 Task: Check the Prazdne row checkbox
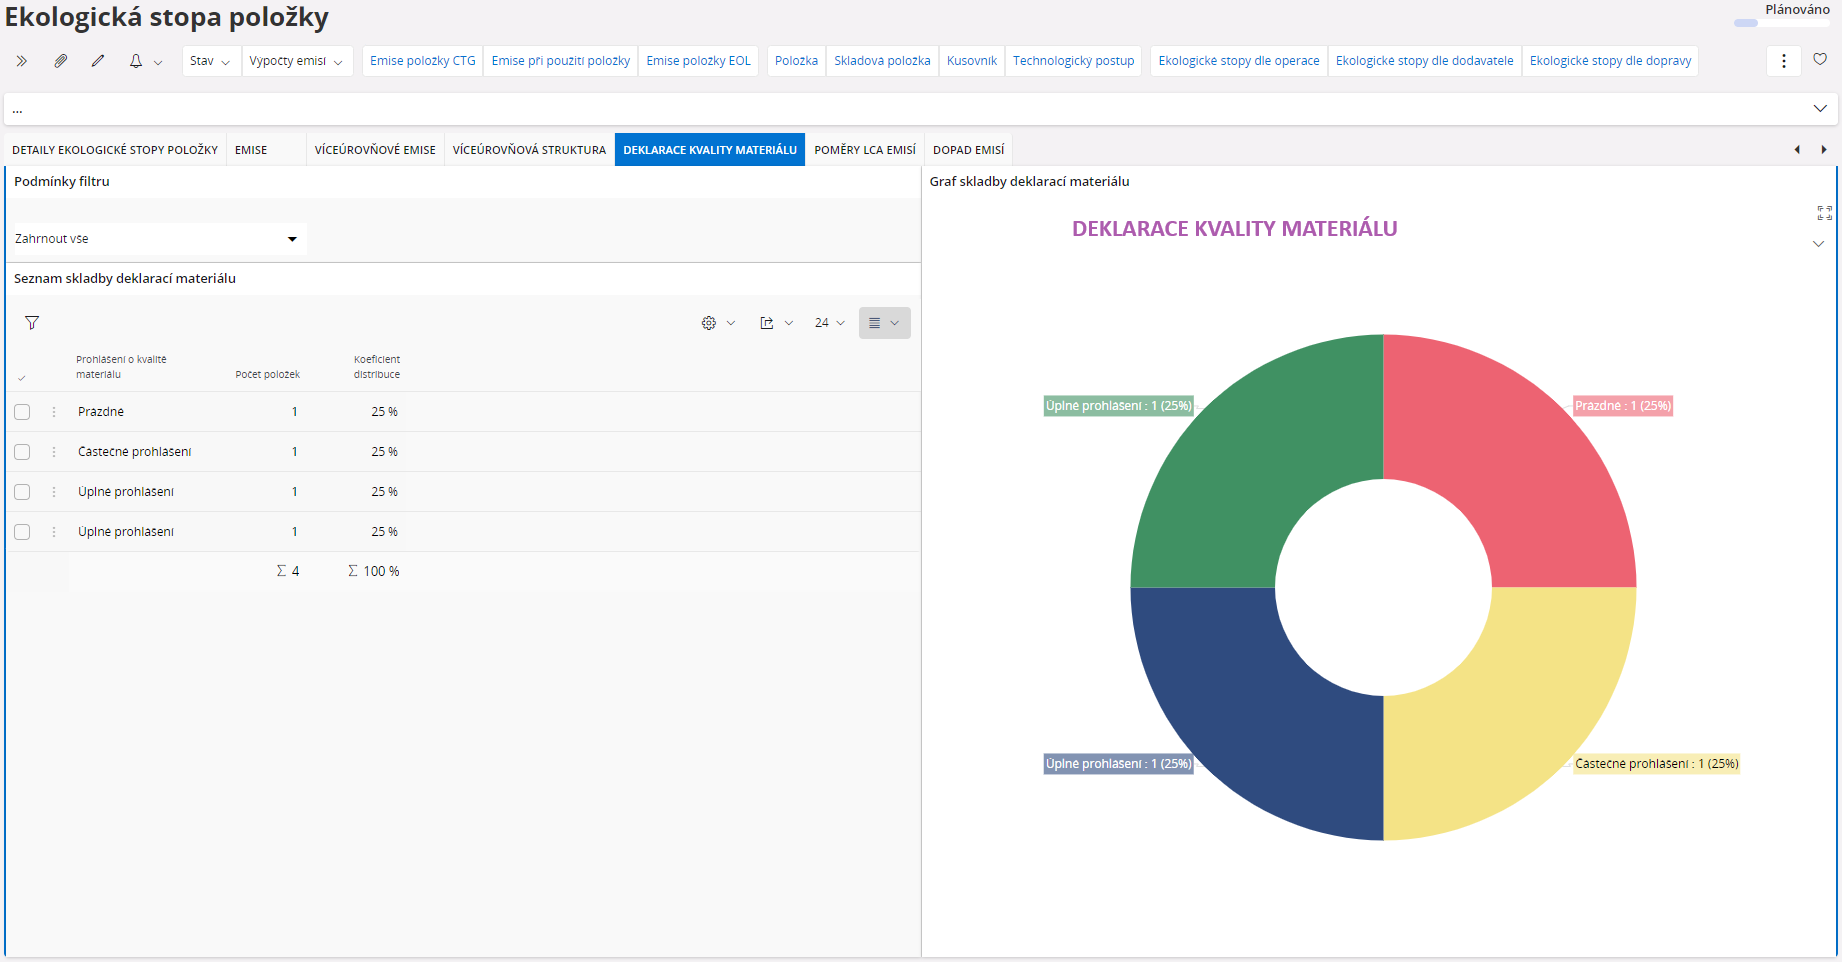click(x=22, y=412)
